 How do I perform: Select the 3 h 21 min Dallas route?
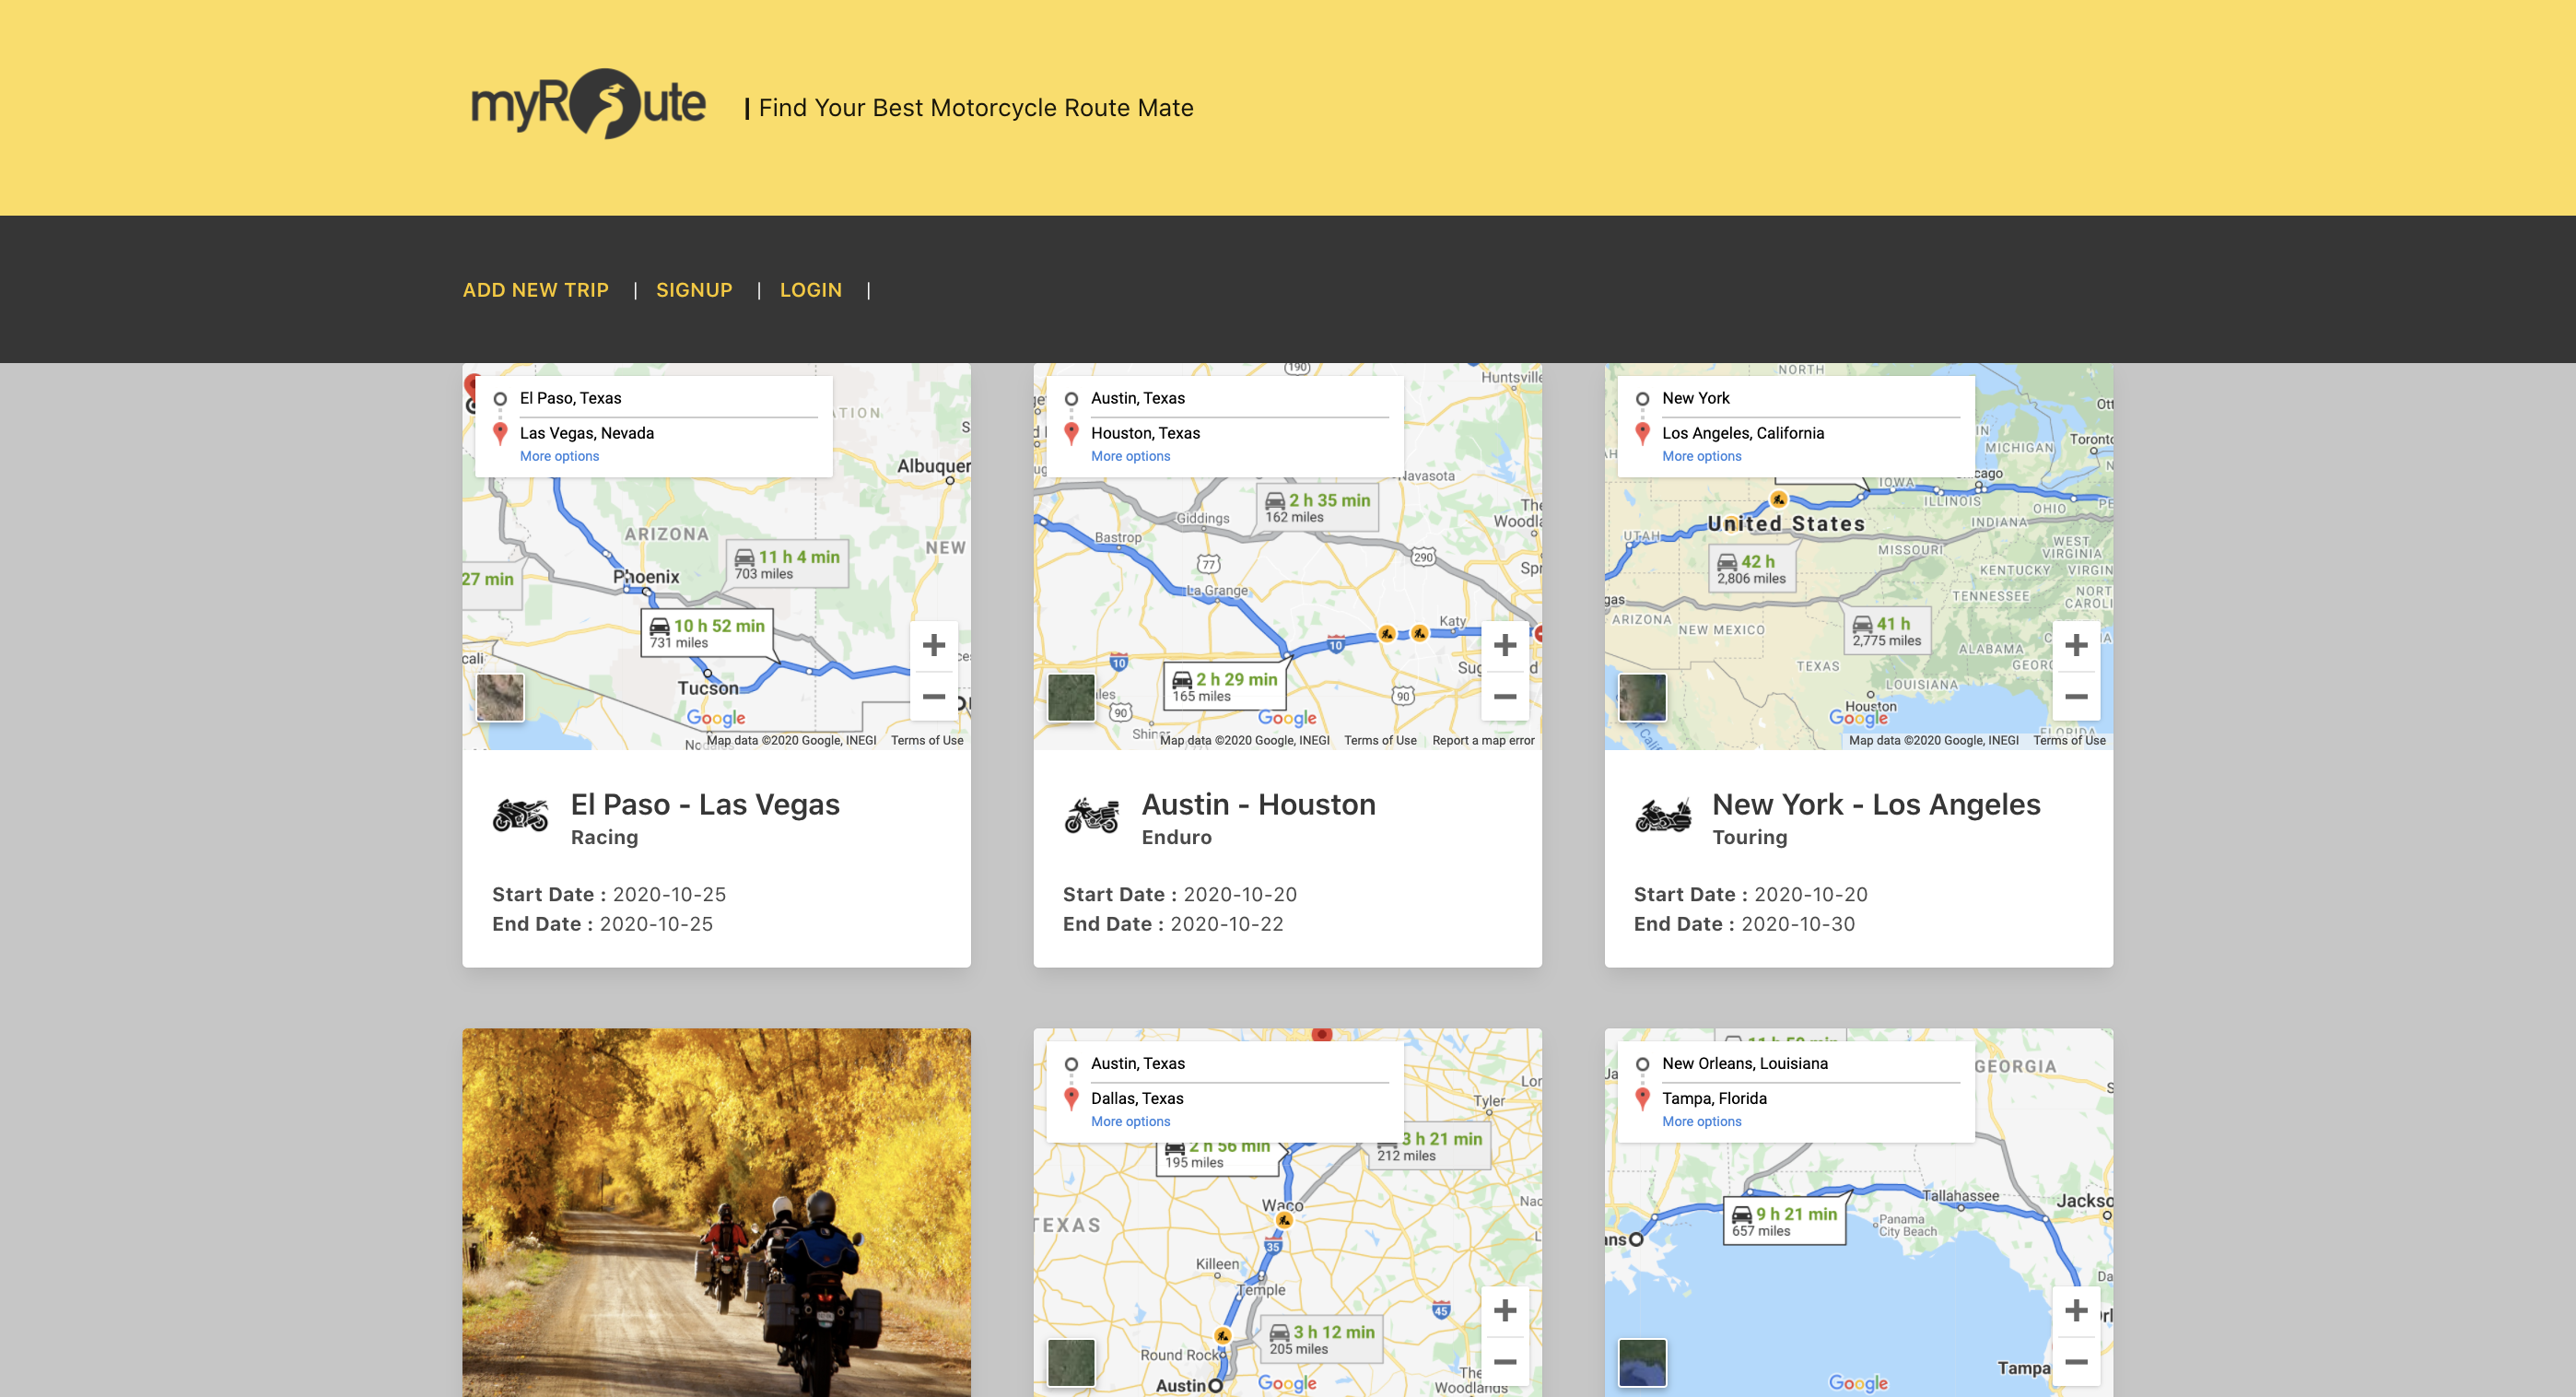tap(1430, 1146)
